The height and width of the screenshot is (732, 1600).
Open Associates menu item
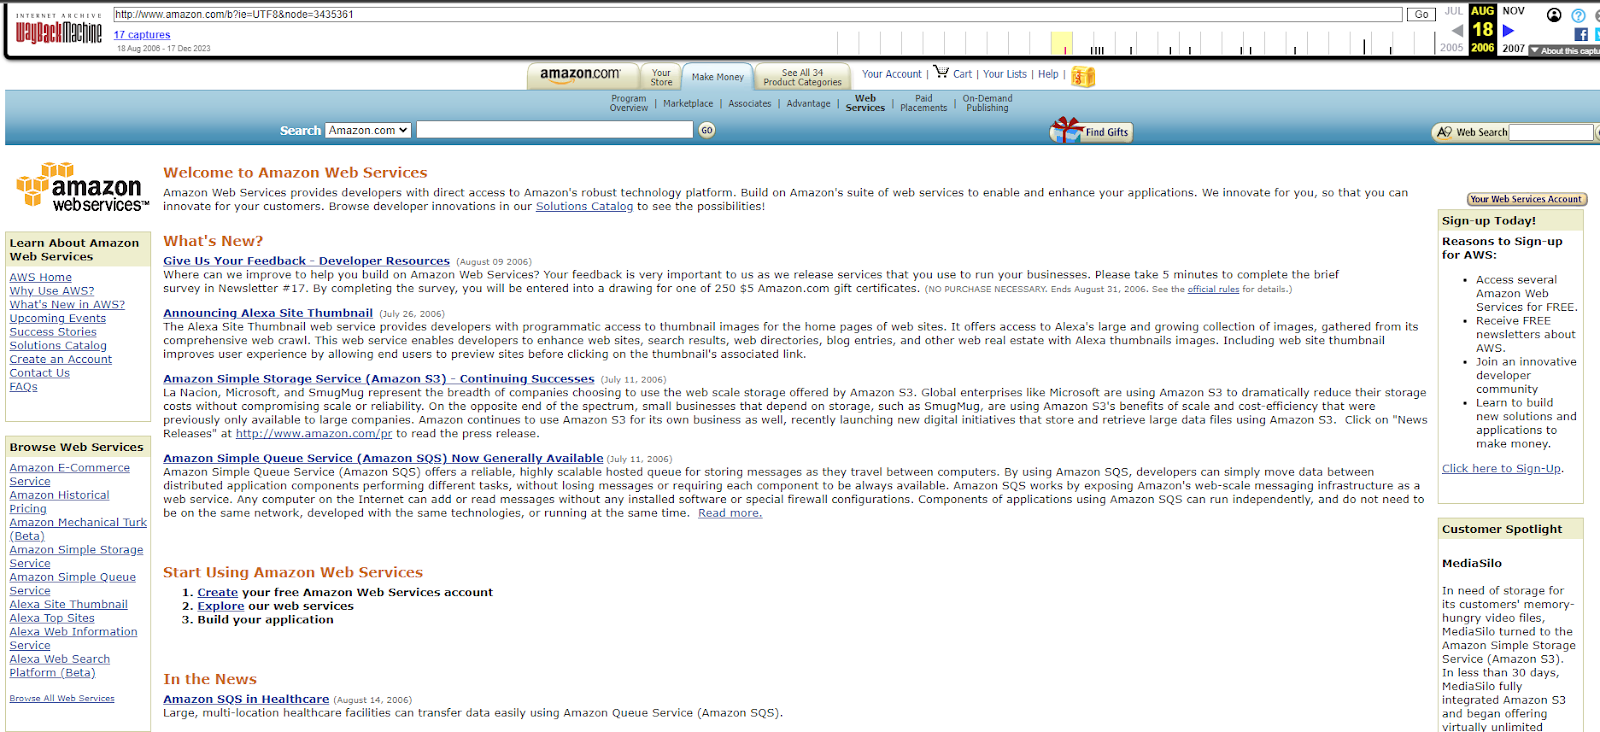pyautogui.click(x=750, y=104)
